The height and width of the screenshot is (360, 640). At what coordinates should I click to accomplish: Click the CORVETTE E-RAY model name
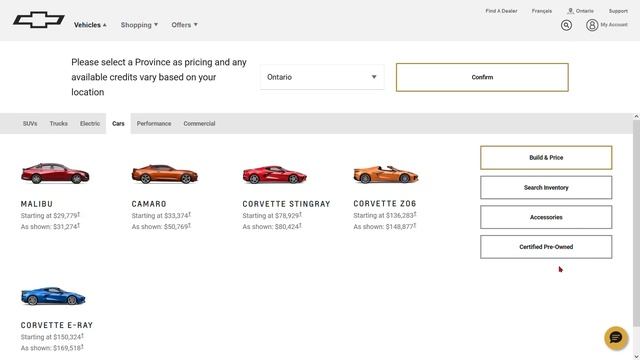tap(57, 325)
